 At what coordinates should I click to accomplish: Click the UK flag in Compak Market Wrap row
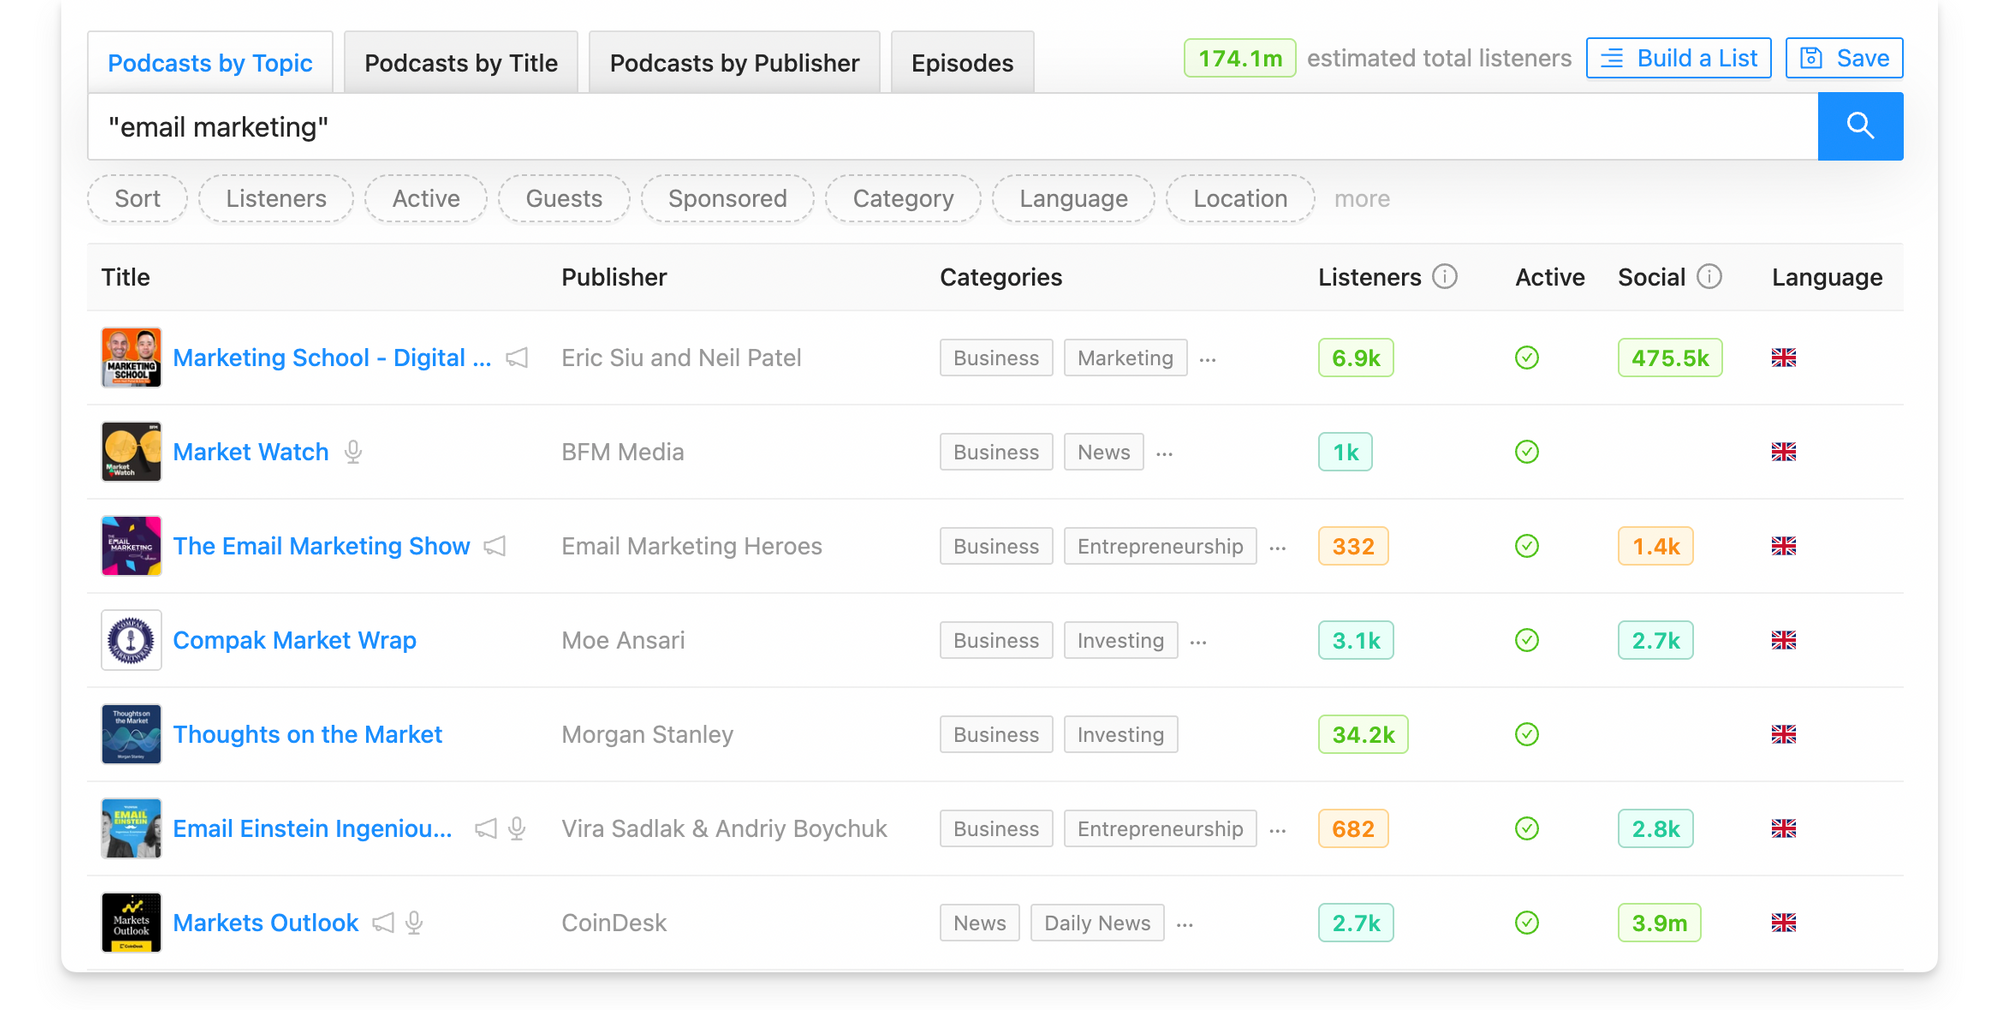(1783, 640)
